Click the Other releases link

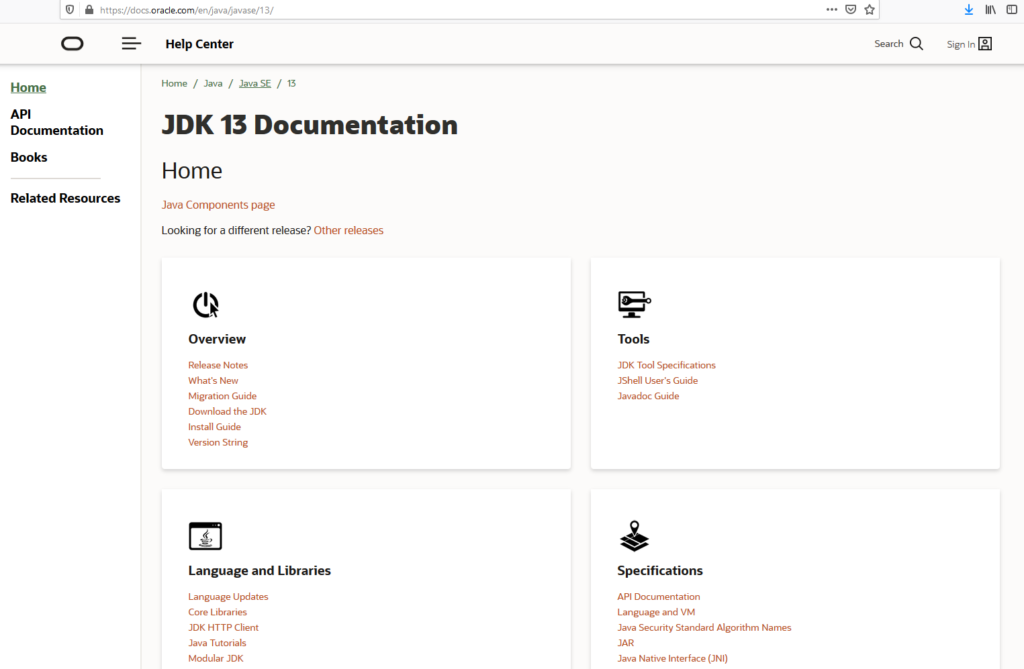pyautogui.click(x=348, y=230)
